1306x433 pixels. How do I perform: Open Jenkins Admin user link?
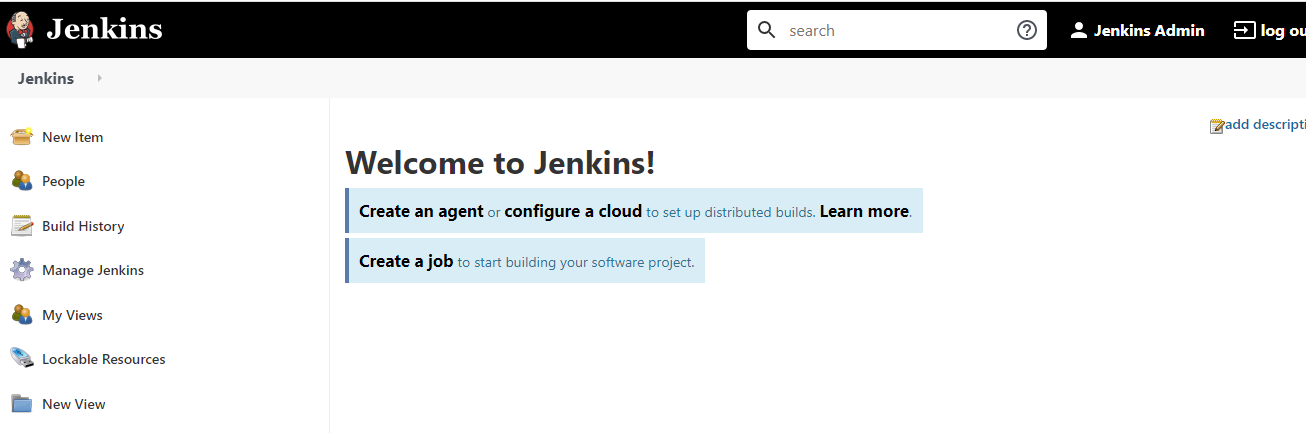click(x=1149, y=30)
